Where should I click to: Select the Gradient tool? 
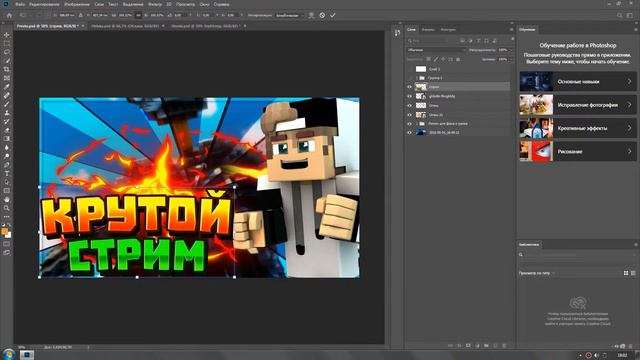7,139
